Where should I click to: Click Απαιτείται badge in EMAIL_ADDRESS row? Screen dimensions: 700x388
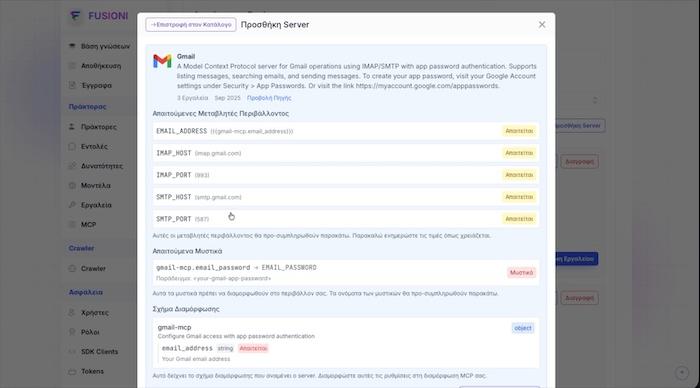tap(519, 131)
